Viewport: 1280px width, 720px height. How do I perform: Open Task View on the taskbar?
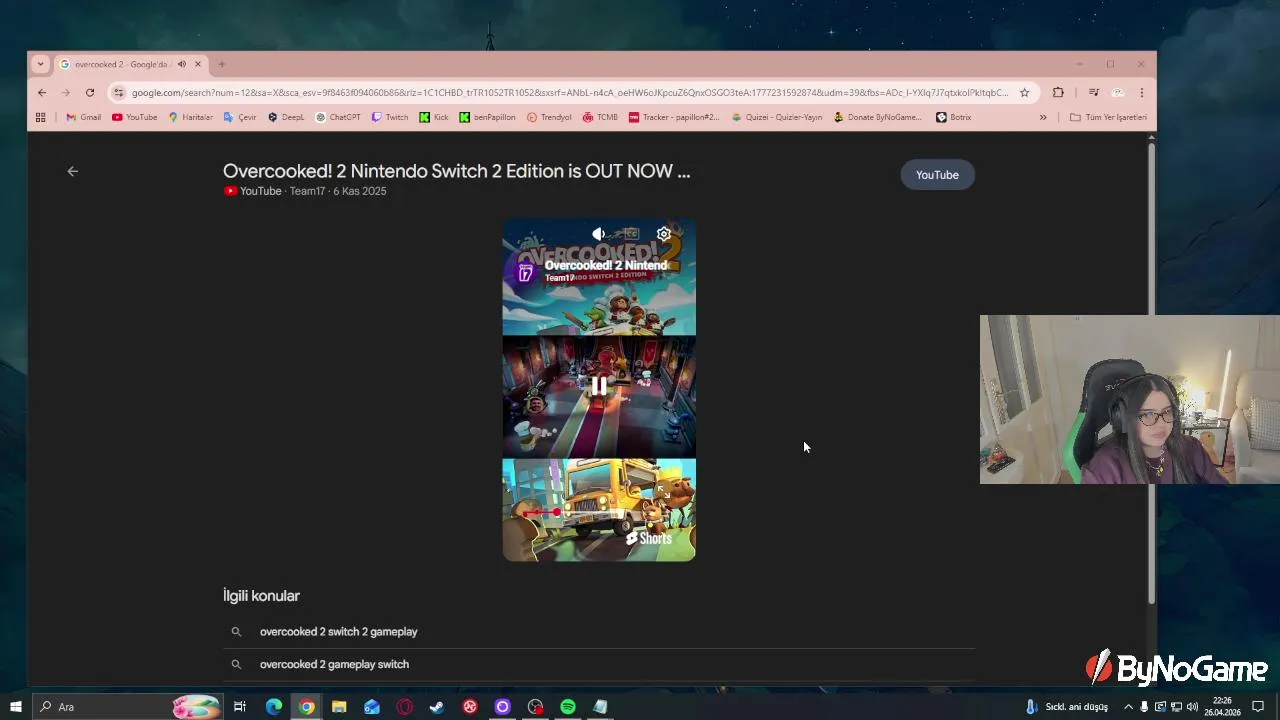pos(240,707)
